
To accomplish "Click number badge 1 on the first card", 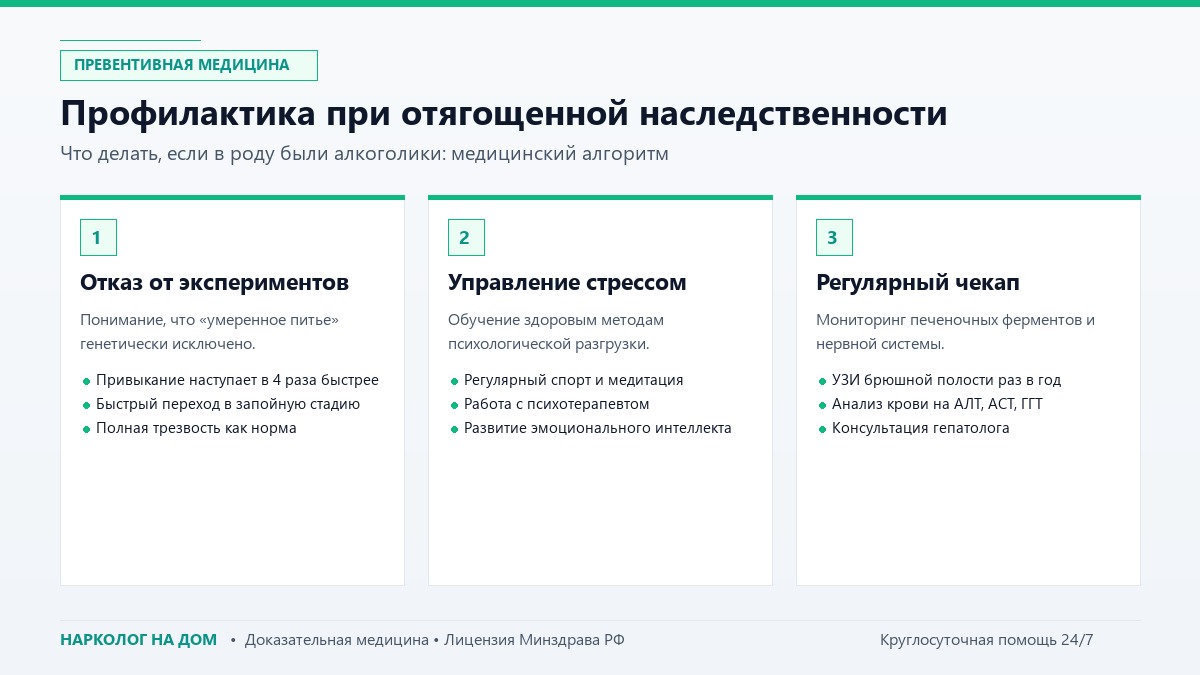I will coord(98,238).
